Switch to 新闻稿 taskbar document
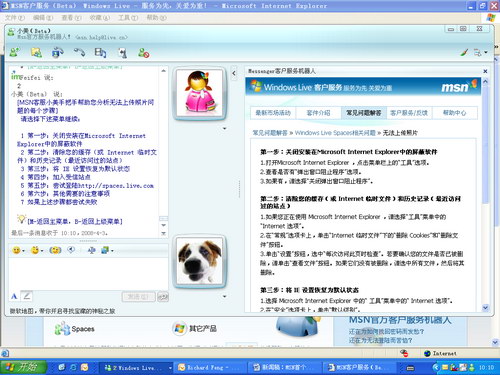Image resolution: width=500 pixels, height=375 pixels. click(284, 368)
